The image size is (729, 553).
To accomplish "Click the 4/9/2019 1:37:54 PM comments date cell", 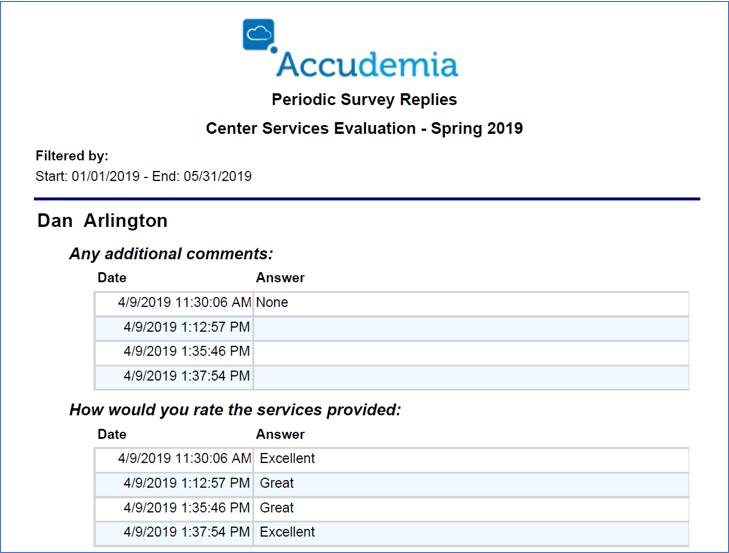I will pyautogui.click(x=174, y=376).
